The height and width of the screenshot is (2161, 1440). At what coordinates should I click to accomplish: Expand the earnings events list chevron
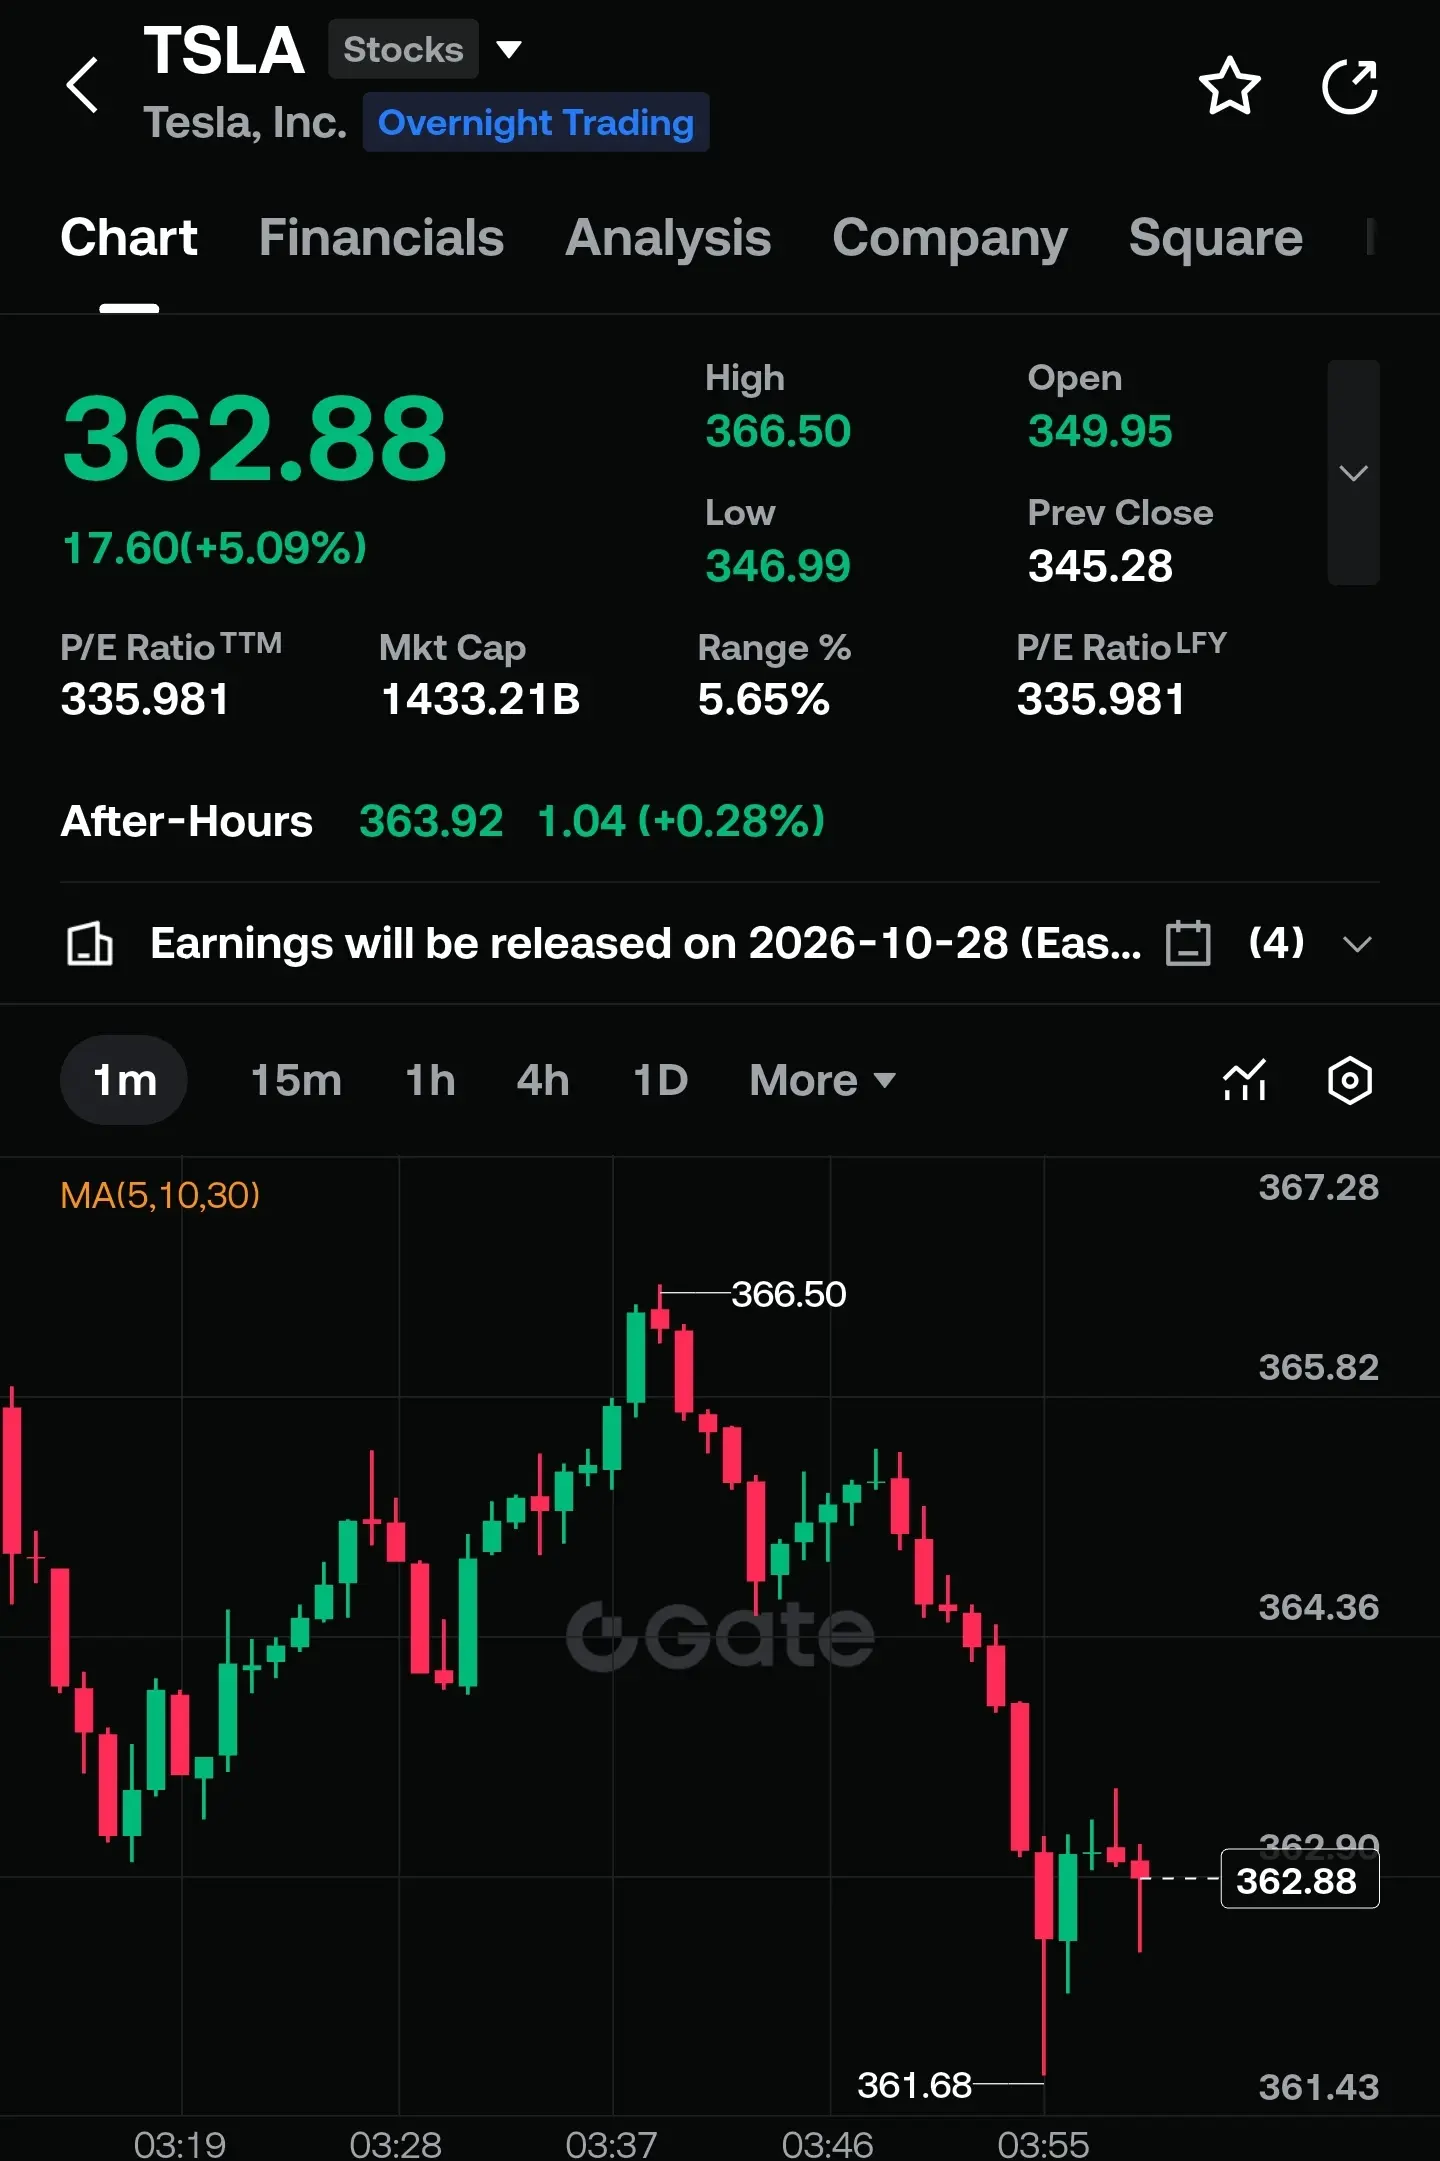point(1357,944)
